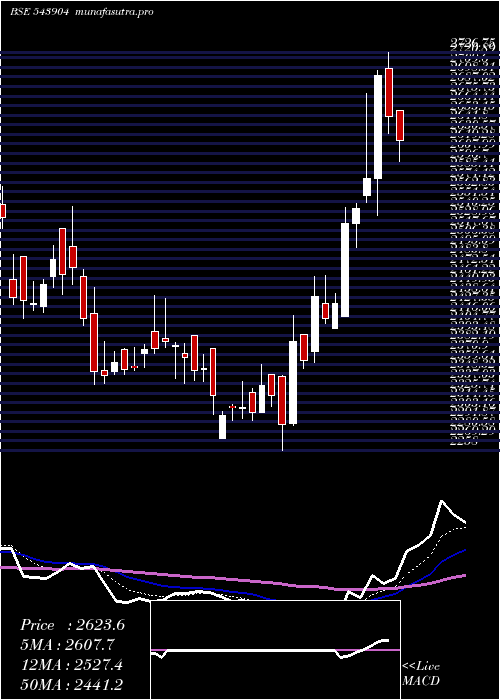Select the 5MA : 2607.7 value

tap(67, 645)
